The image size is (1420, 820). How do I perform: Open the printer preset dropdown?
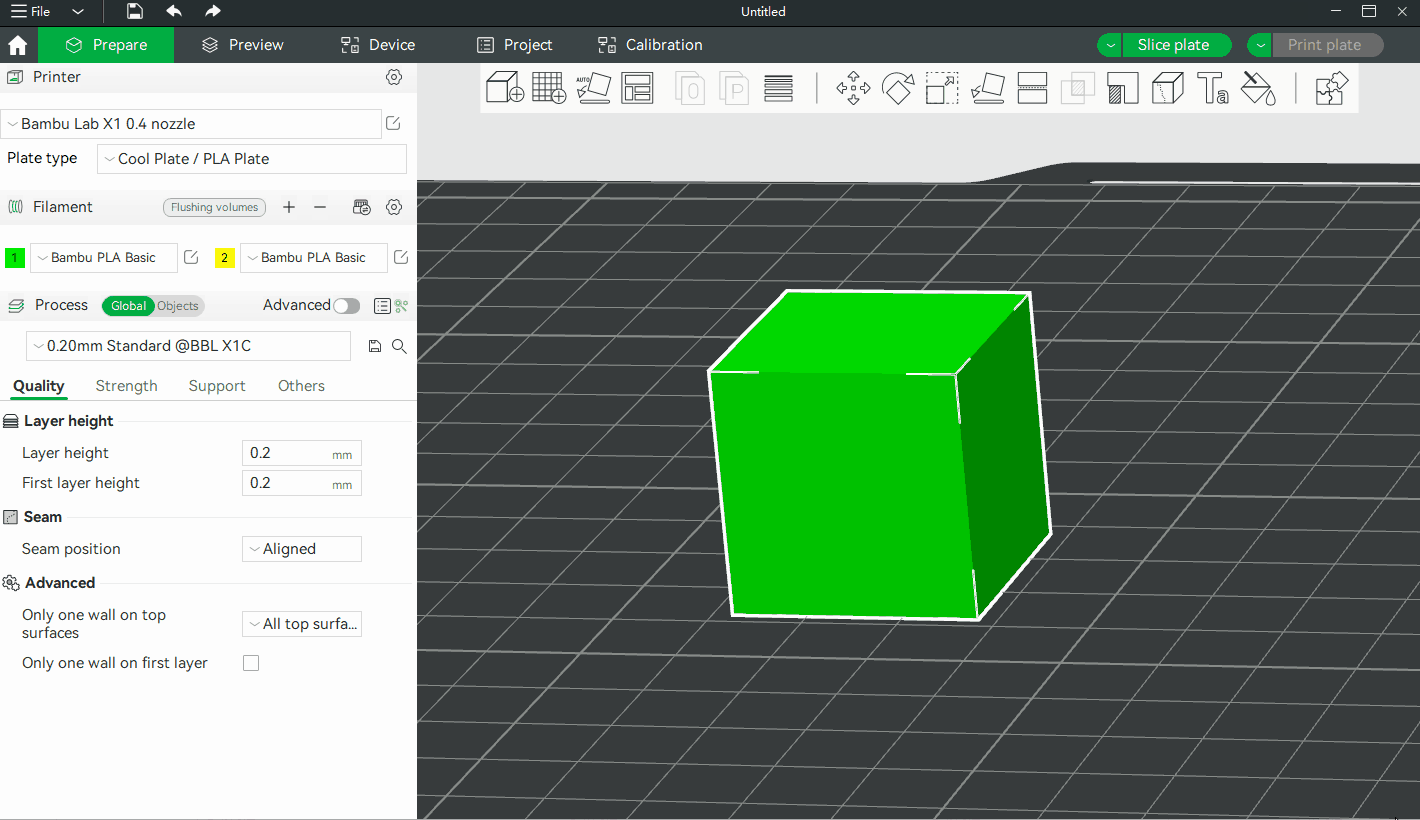click(191, 124)
